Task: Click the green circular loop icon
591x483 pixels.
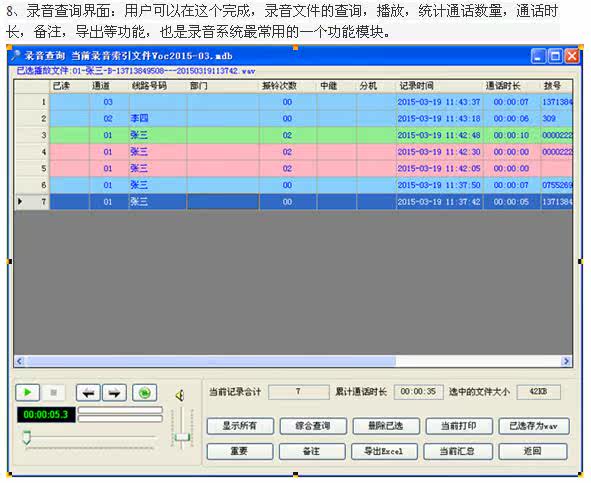Action: (144, 393)
